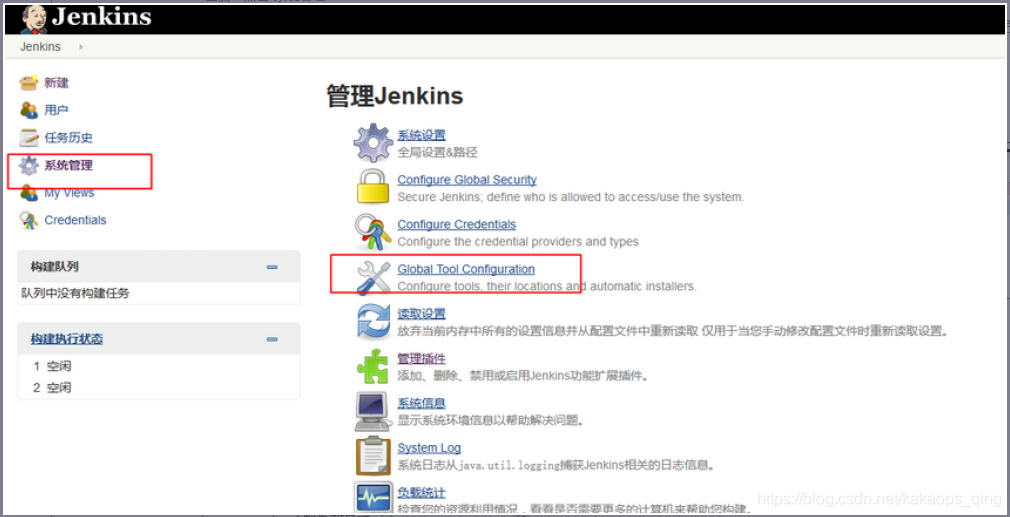Click the keys icon for Configure Credentials
The height and width of the screenshot is (517, 1010).
(x=373, y=232)
